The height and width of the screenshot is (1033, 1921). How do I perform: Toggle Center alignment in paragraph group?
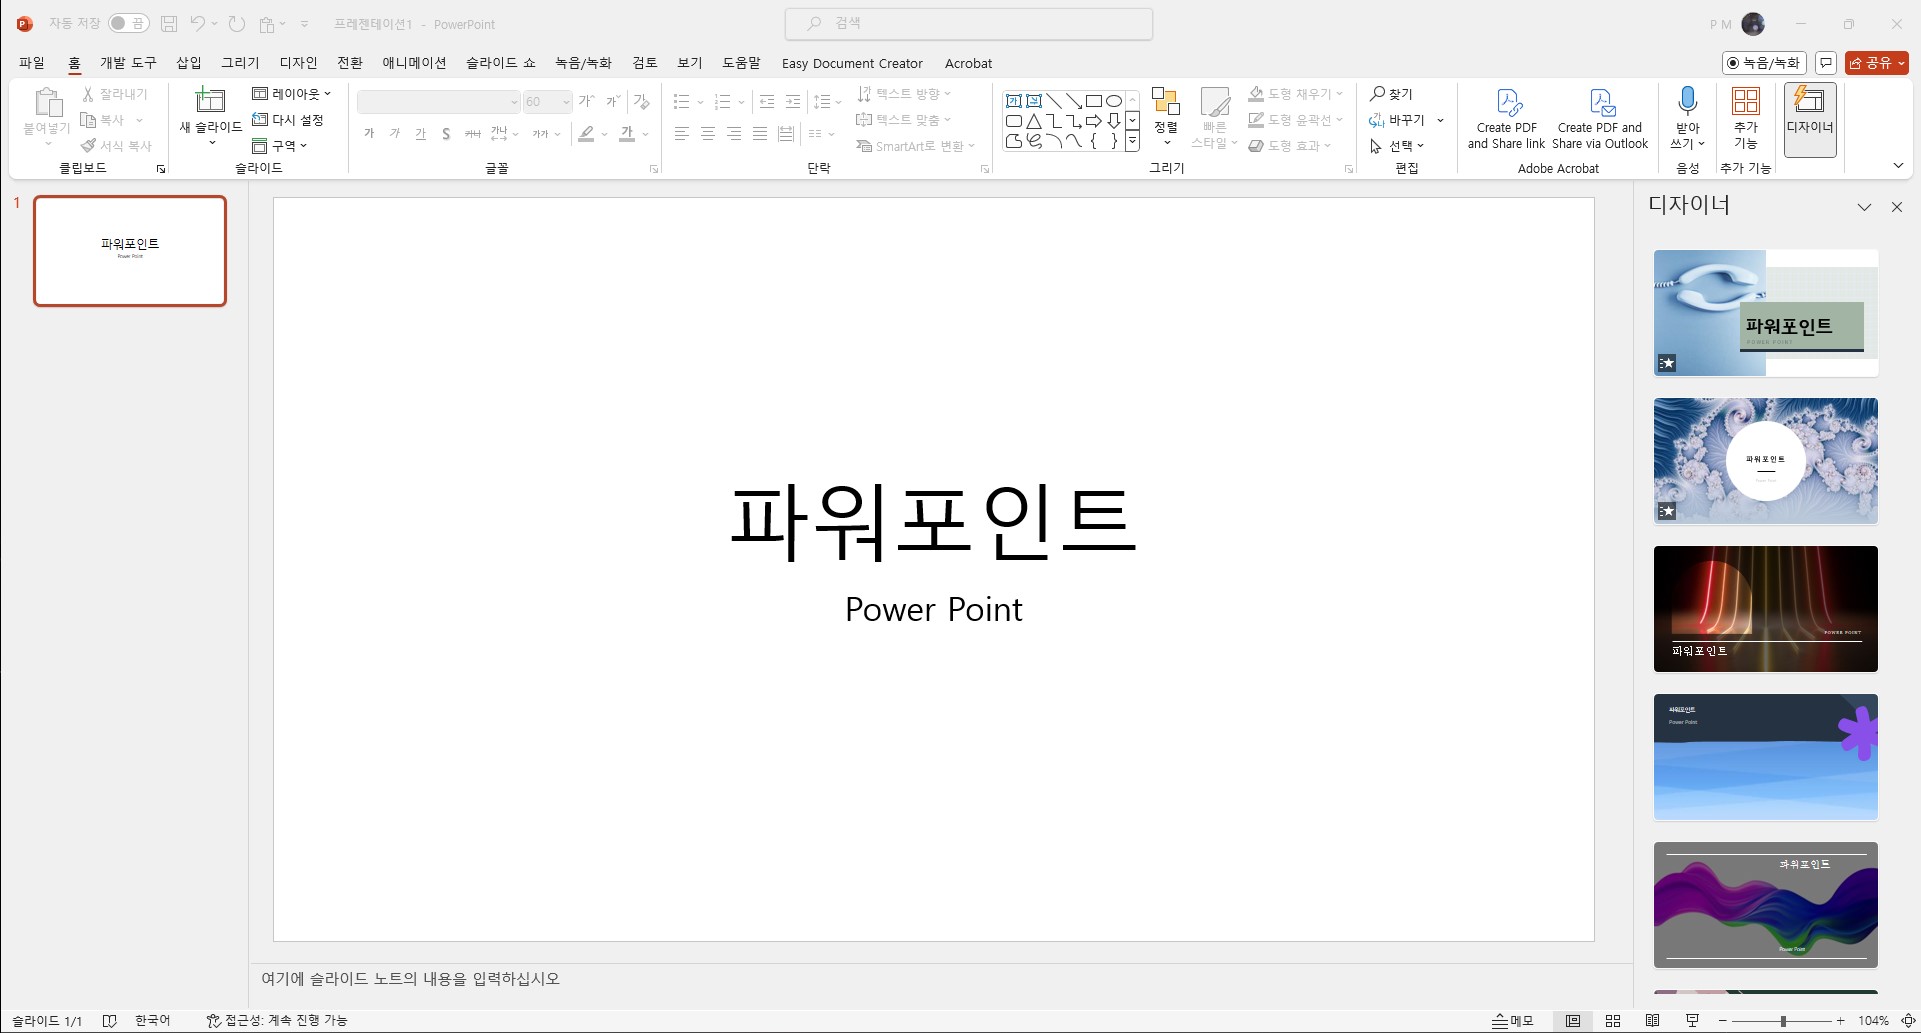[x=708, y=133]
